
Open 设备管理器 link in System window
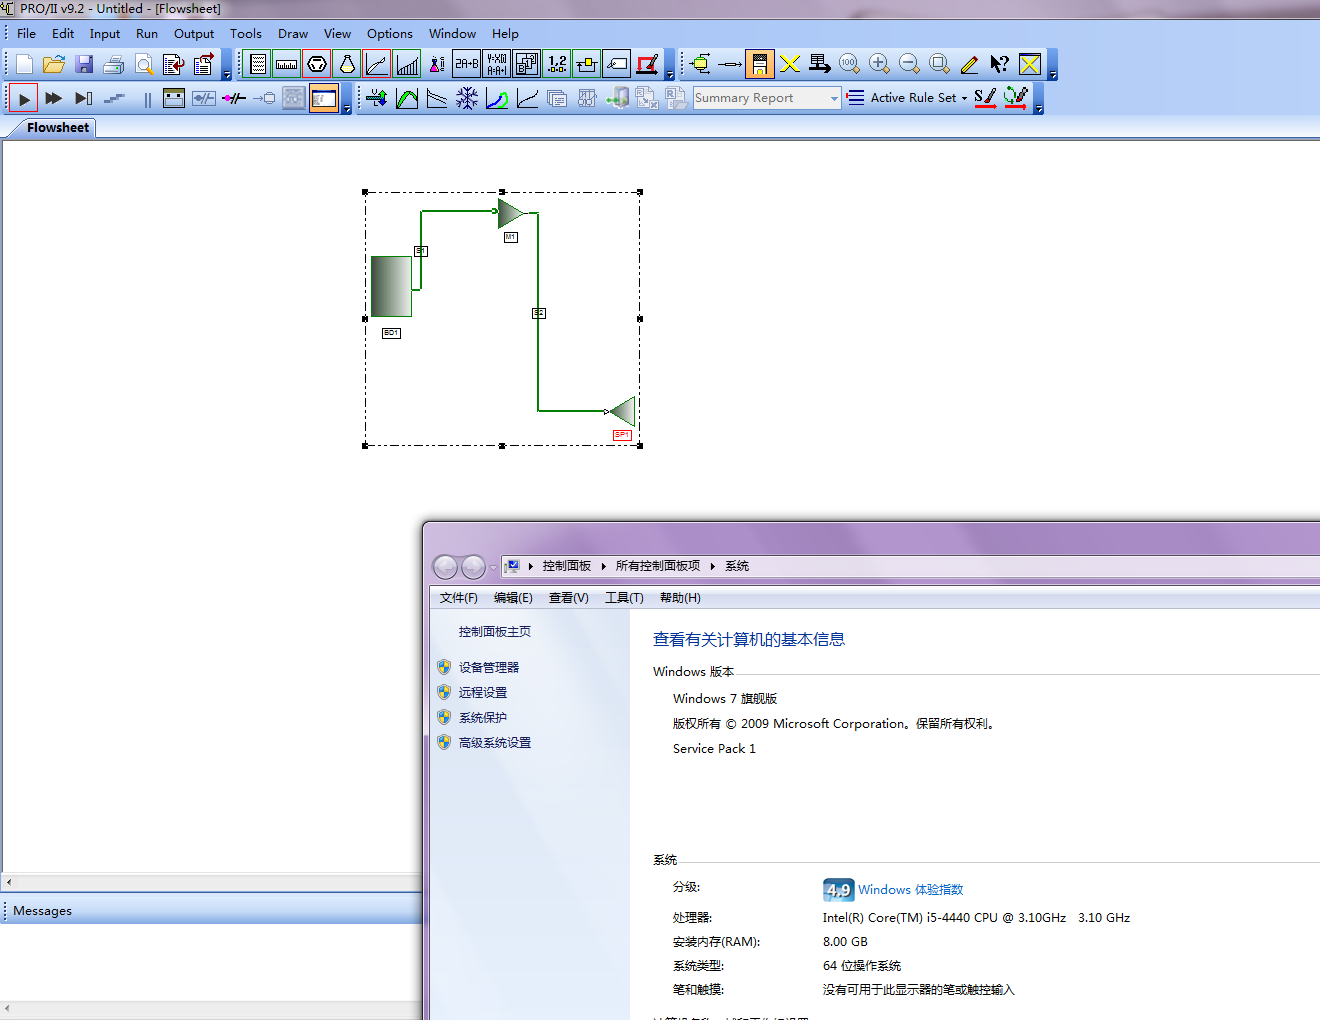coord(489,667)
